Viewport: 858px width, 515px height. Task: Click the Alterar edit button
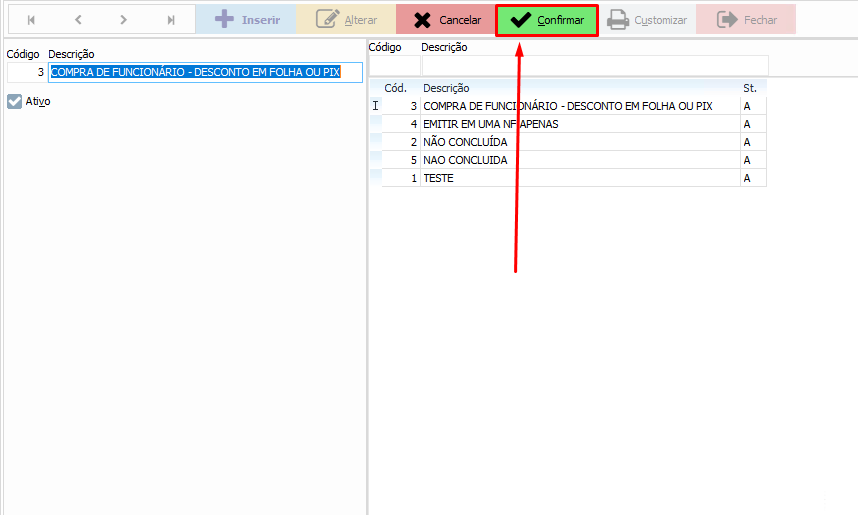pyautogui.click(x=346, y=20)
